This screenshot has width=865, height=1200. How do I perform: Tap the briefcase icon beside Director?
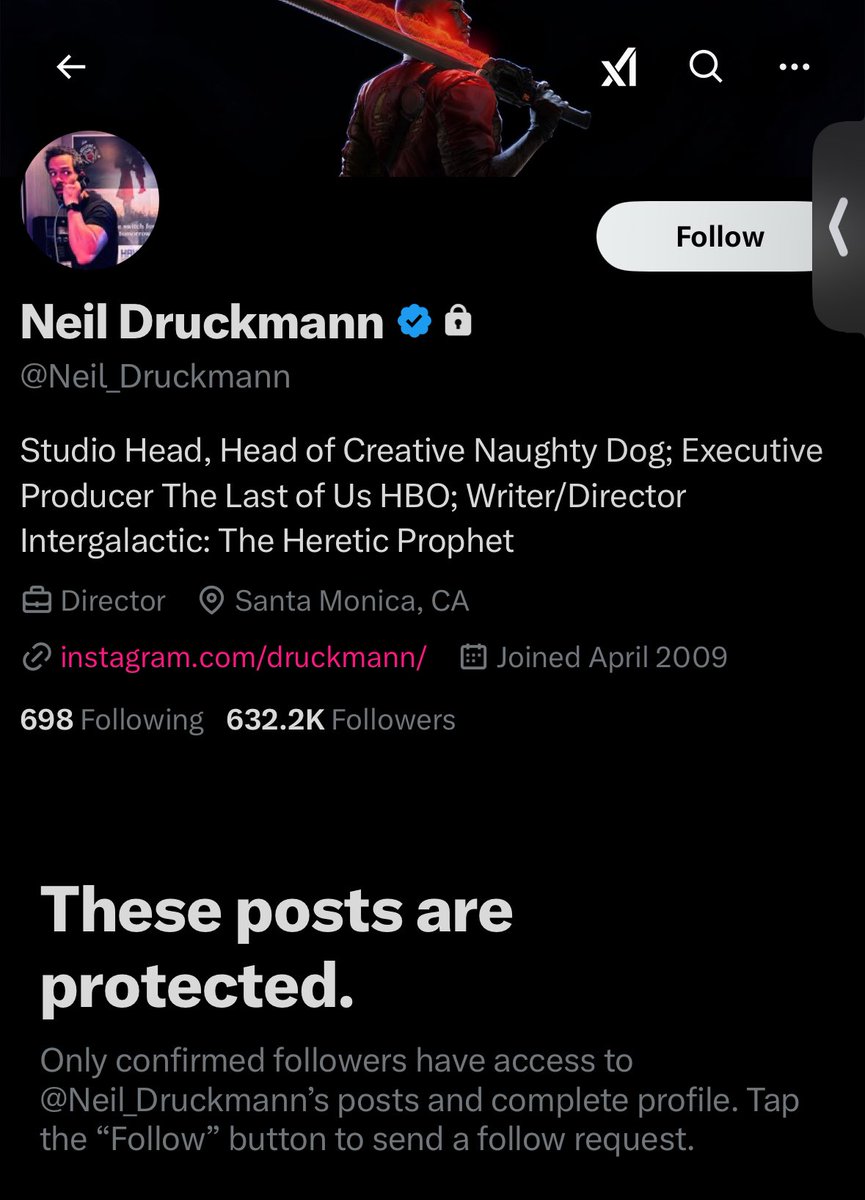click(x=37, y=601)
